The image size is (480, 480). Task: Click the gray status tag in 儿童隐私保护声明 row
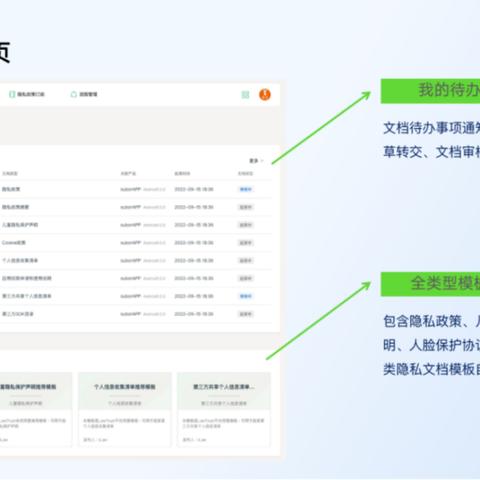click(246, 225)
